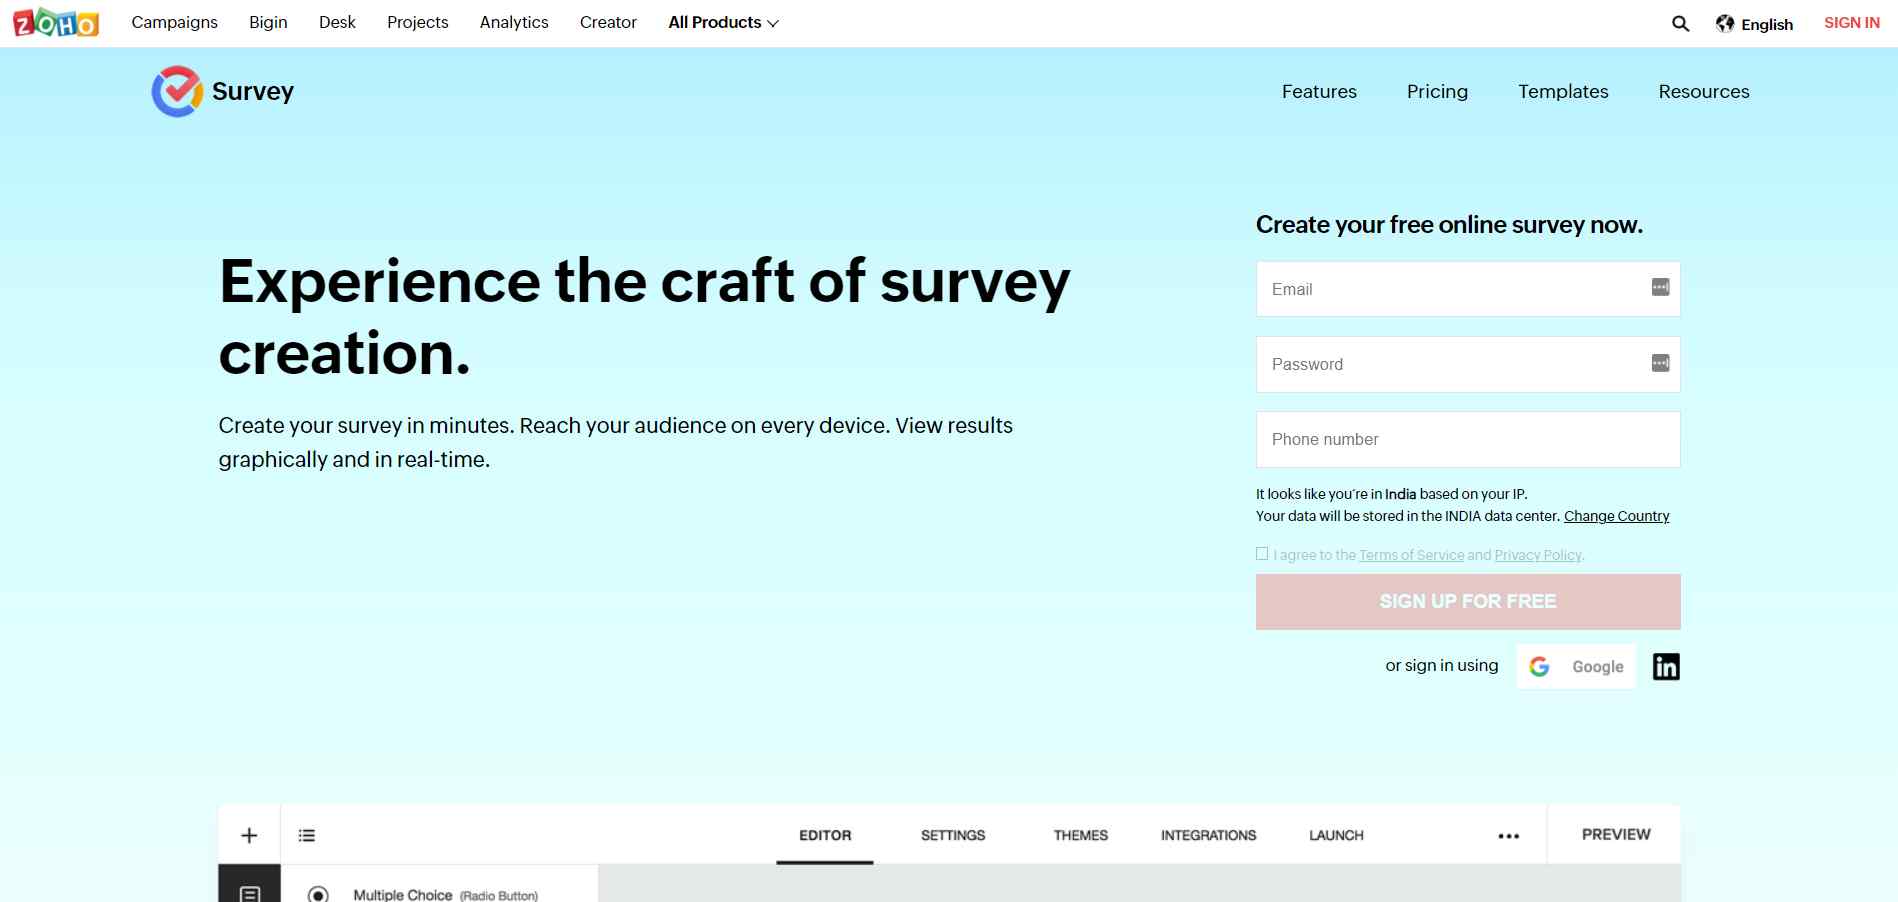Check the Terms of Service agreement box

(x=1262, y=554)
